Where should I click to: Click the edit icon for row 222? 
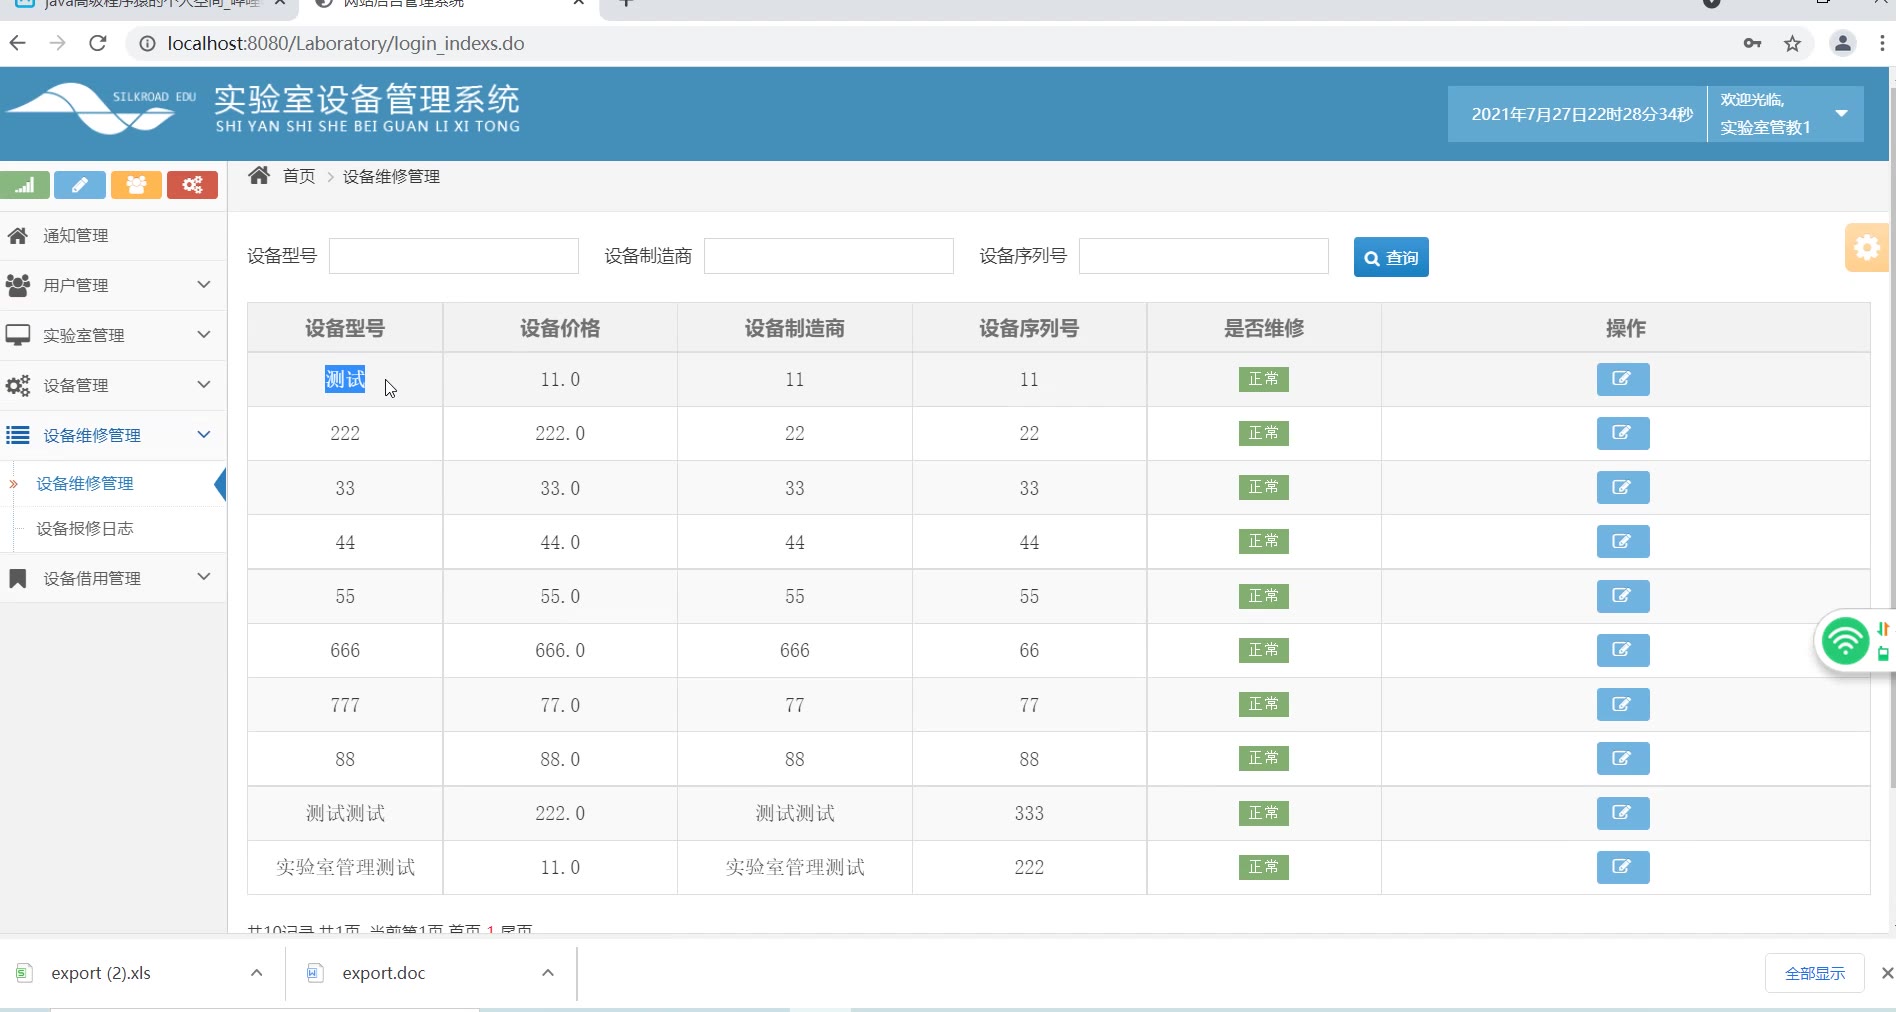[1622, 433]
